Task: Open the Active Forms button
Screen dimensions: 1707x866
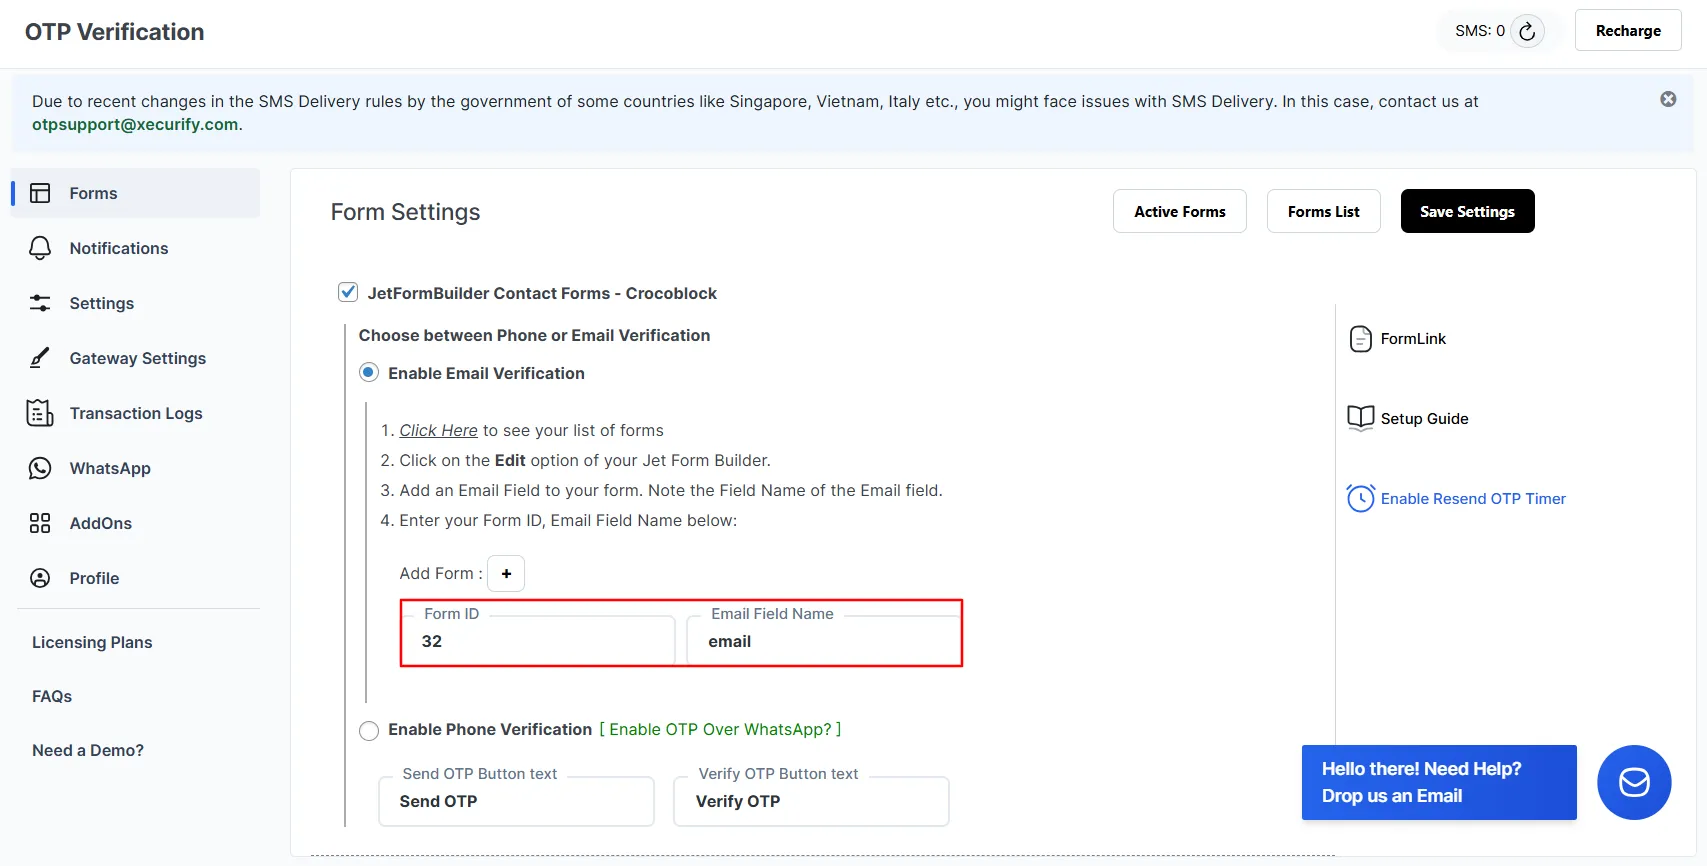Action: 1179,211
